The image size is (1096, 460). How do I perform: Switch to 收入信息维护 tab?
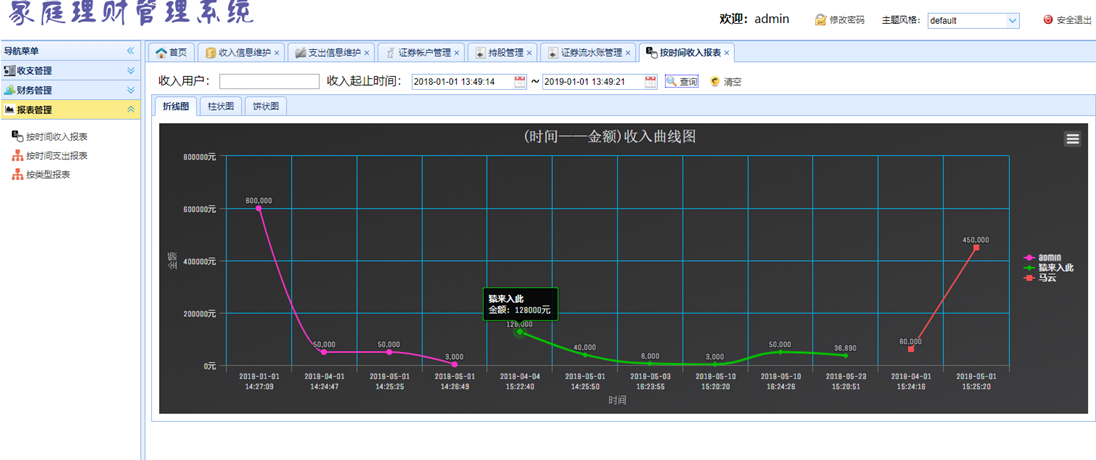click(239, 52)
